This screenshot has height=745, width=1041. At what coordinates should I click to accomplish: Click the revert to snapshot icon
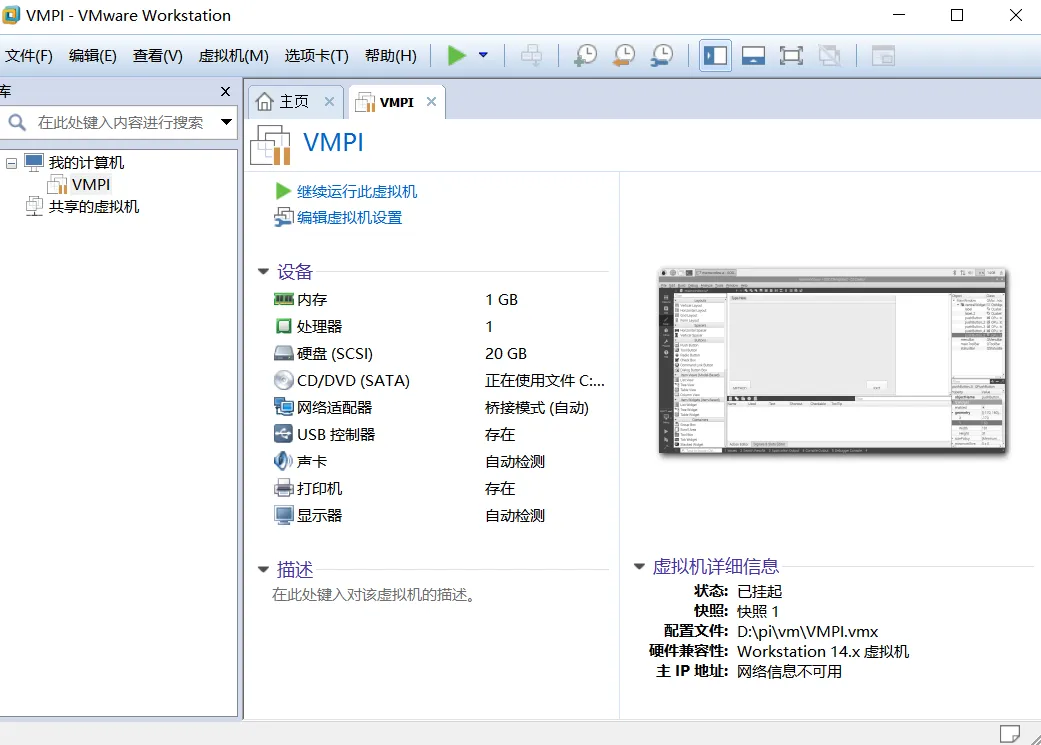click(623, 56)
